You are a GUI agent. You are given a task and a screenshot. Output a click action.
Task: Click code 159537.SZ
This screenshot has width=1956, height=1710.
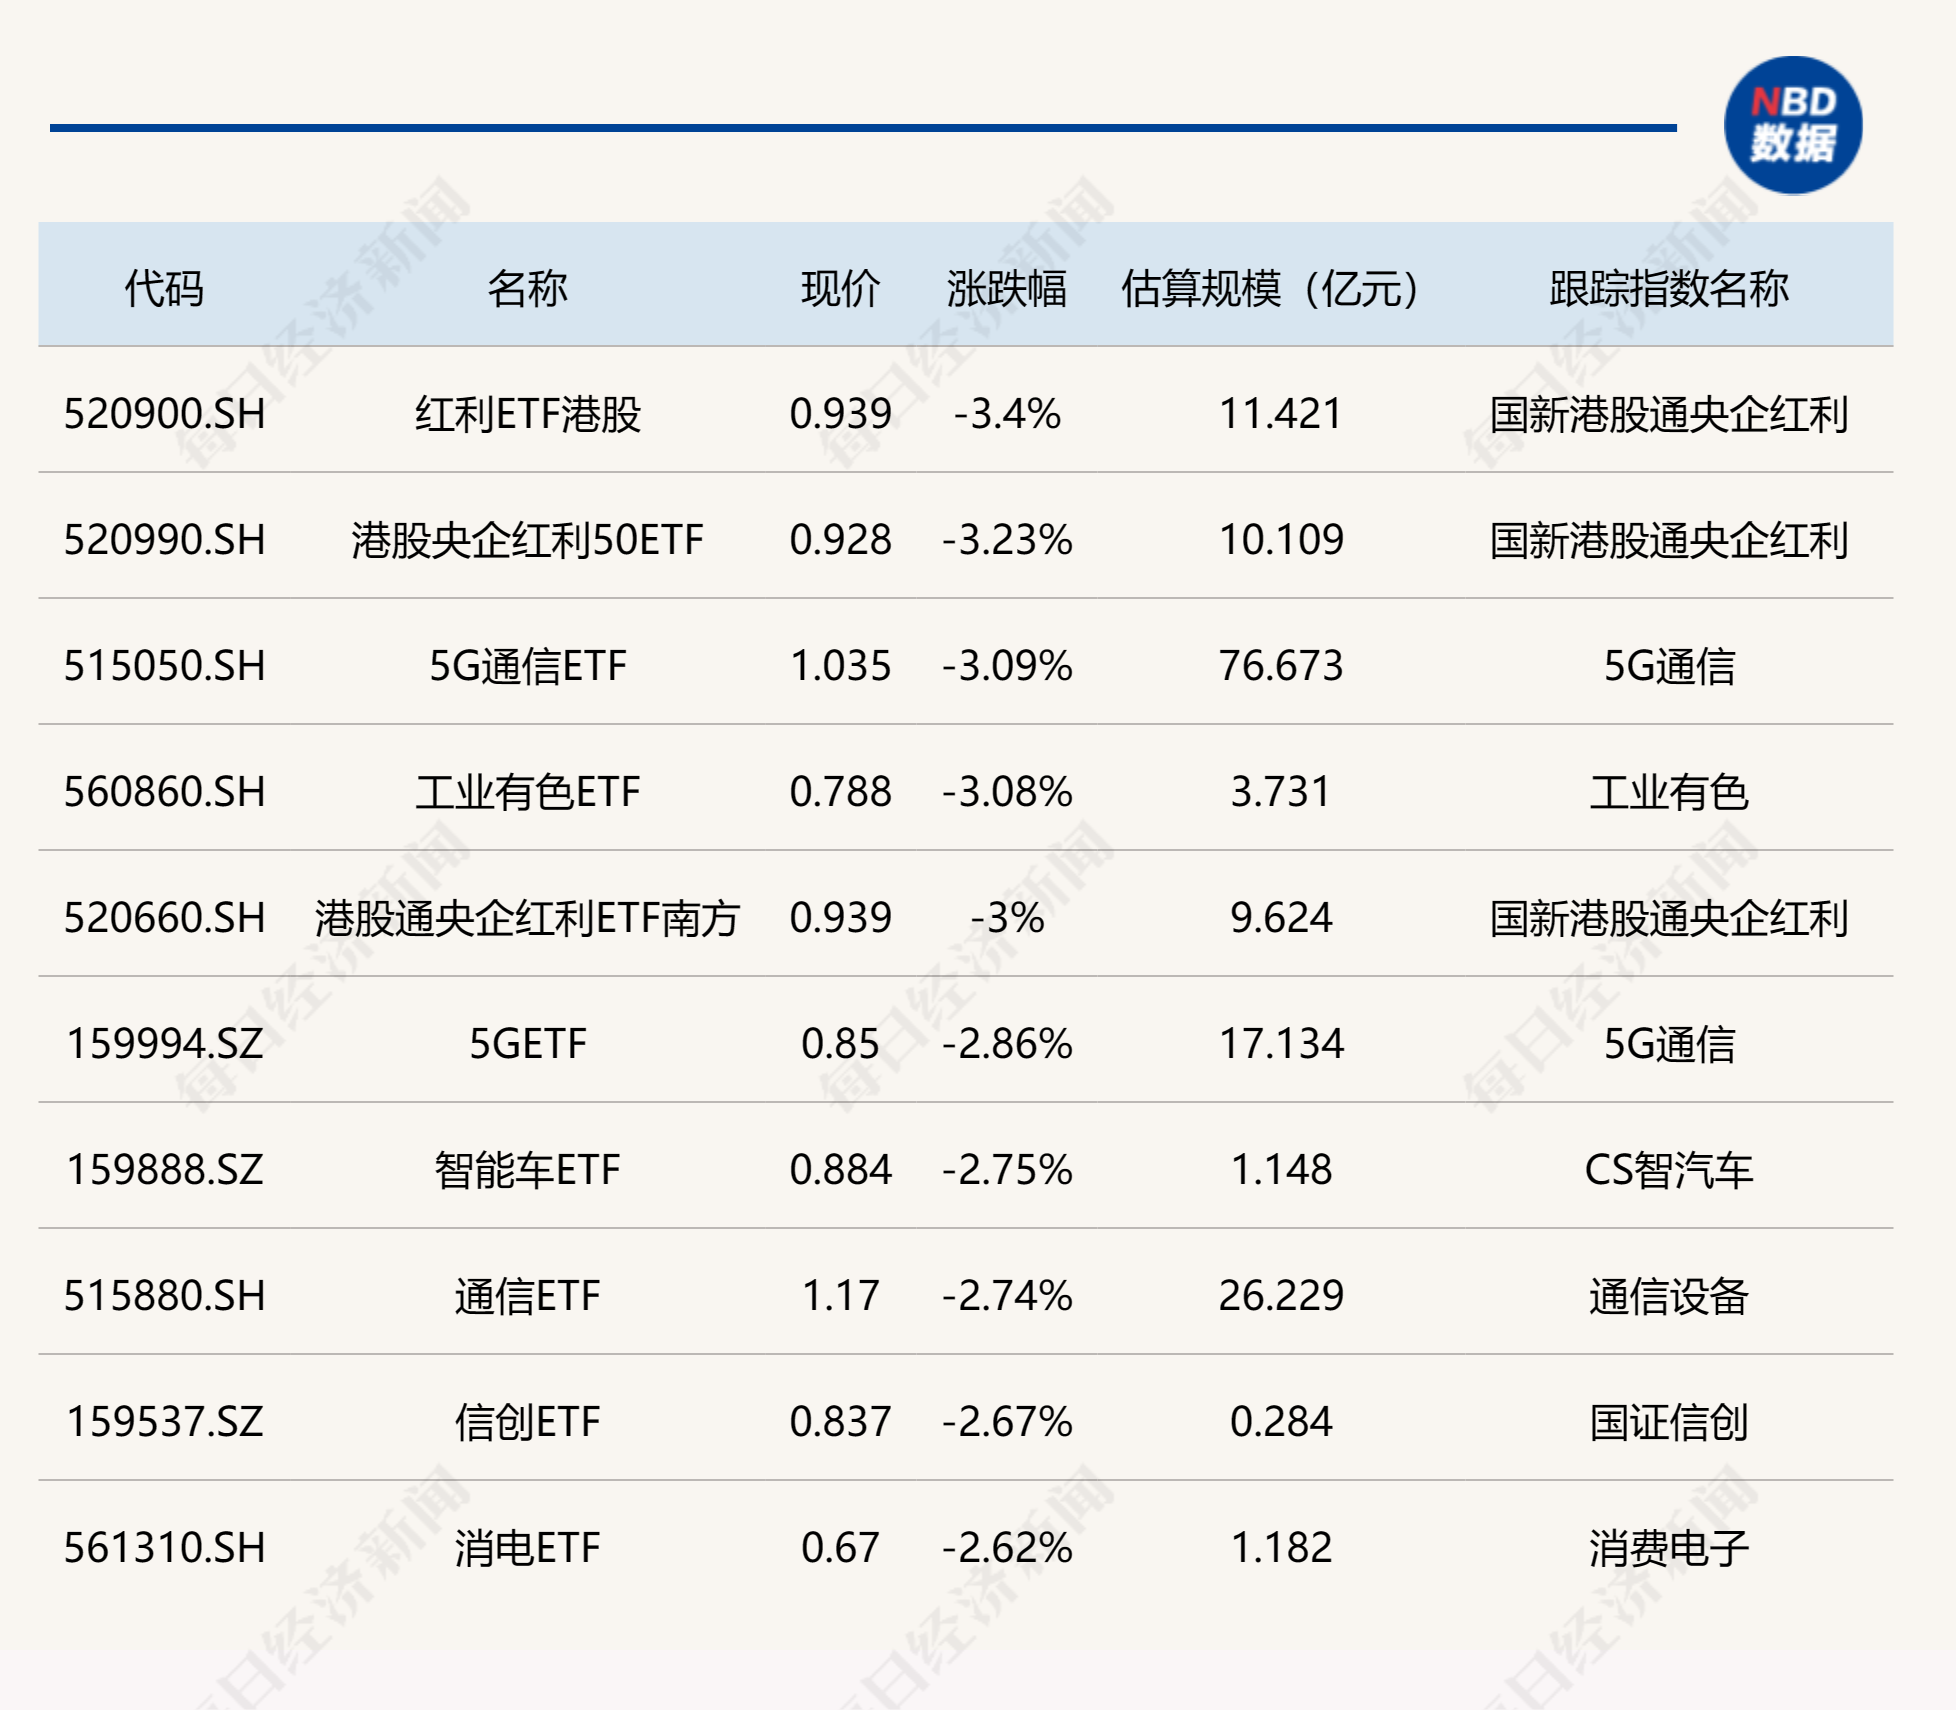pos(165,1422)
